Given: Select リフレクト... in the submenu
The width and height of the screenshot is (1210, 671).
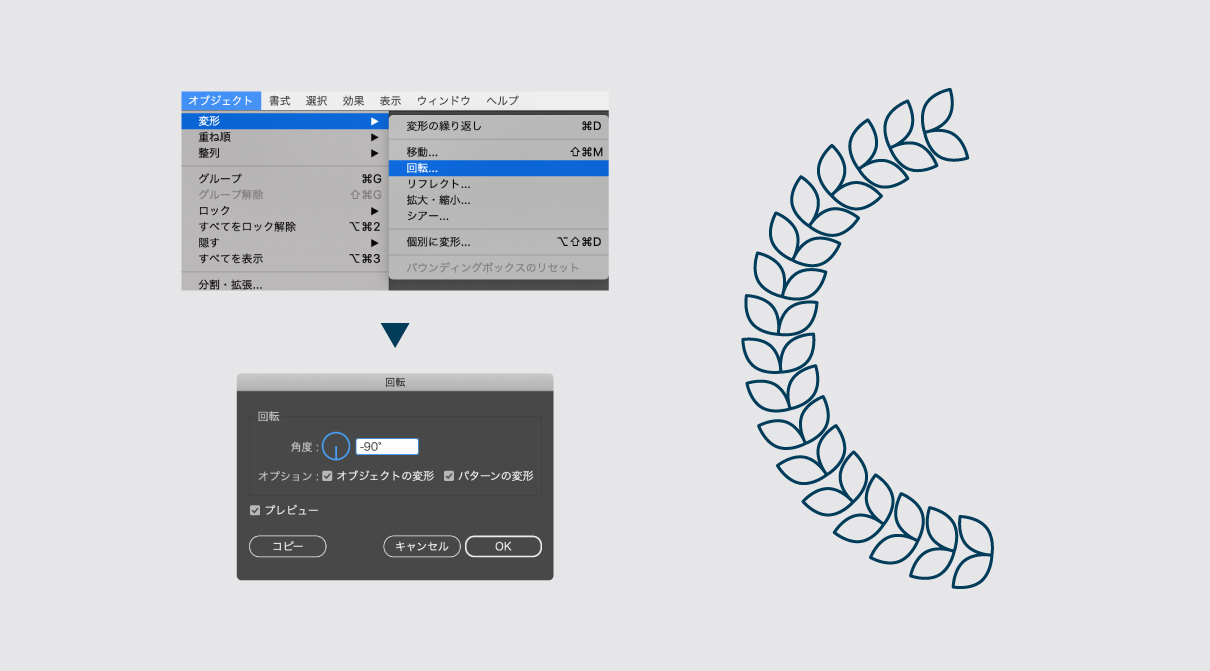Looking at the screenshot, I should pos(499,184).
